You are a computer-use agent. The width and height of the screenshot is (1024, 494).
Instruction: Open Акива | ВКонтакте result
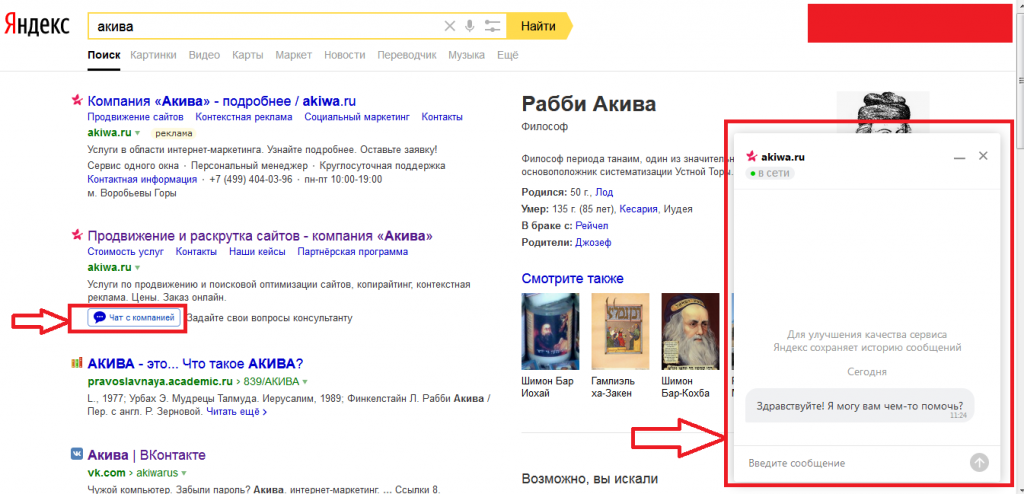click(x=147, y=455)
